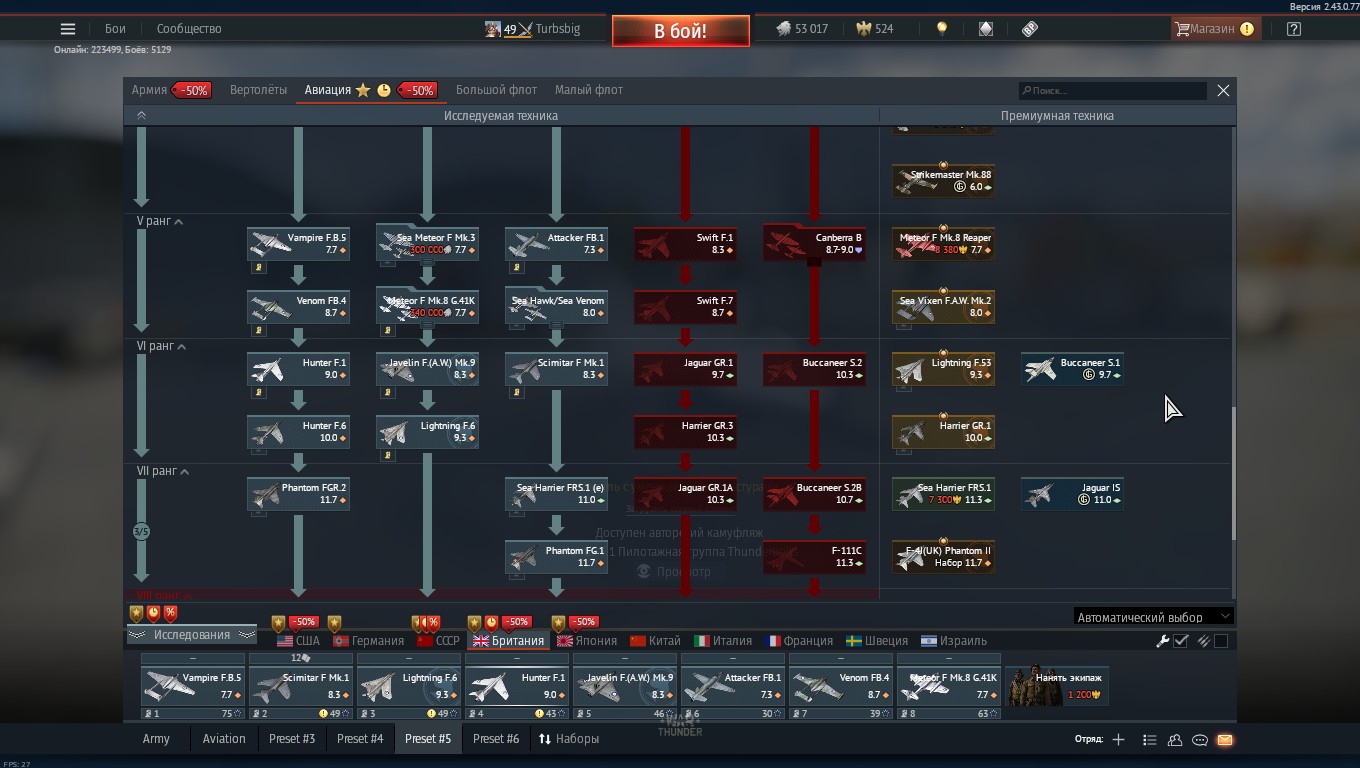Close the research tree window
The width and height of the screenshot is (1360, 768).
click(1223, 90)
